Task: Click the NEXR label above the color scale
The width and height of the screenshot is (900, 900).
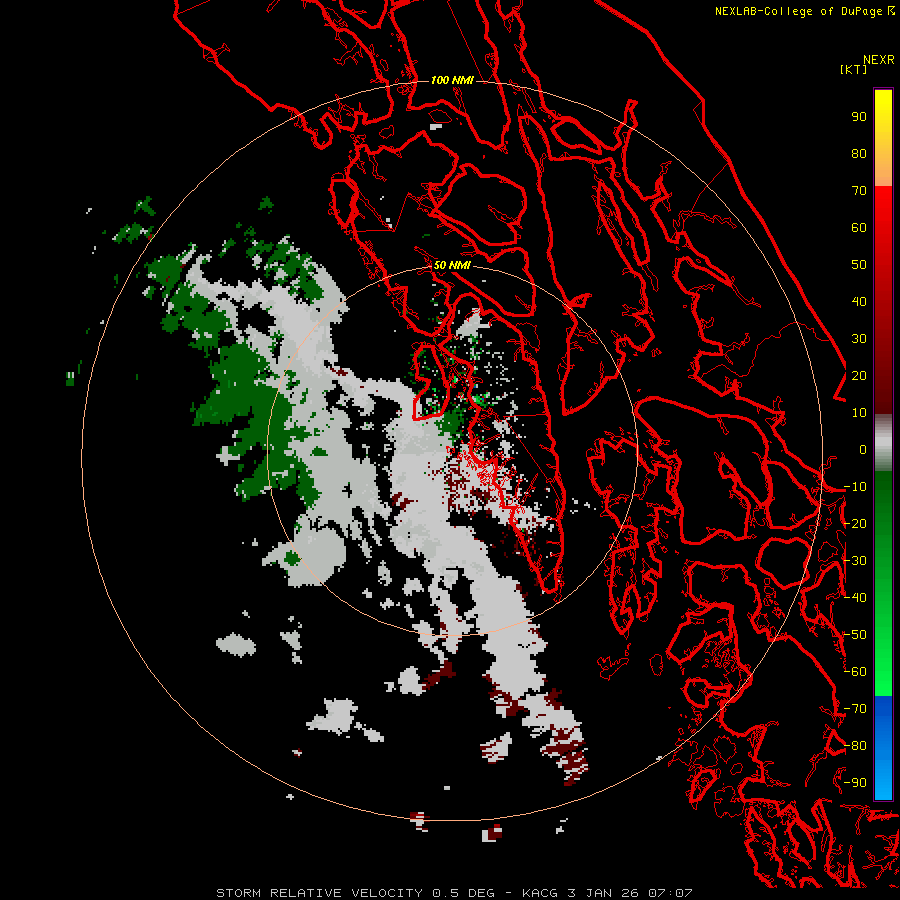Action: pos(878,60)
